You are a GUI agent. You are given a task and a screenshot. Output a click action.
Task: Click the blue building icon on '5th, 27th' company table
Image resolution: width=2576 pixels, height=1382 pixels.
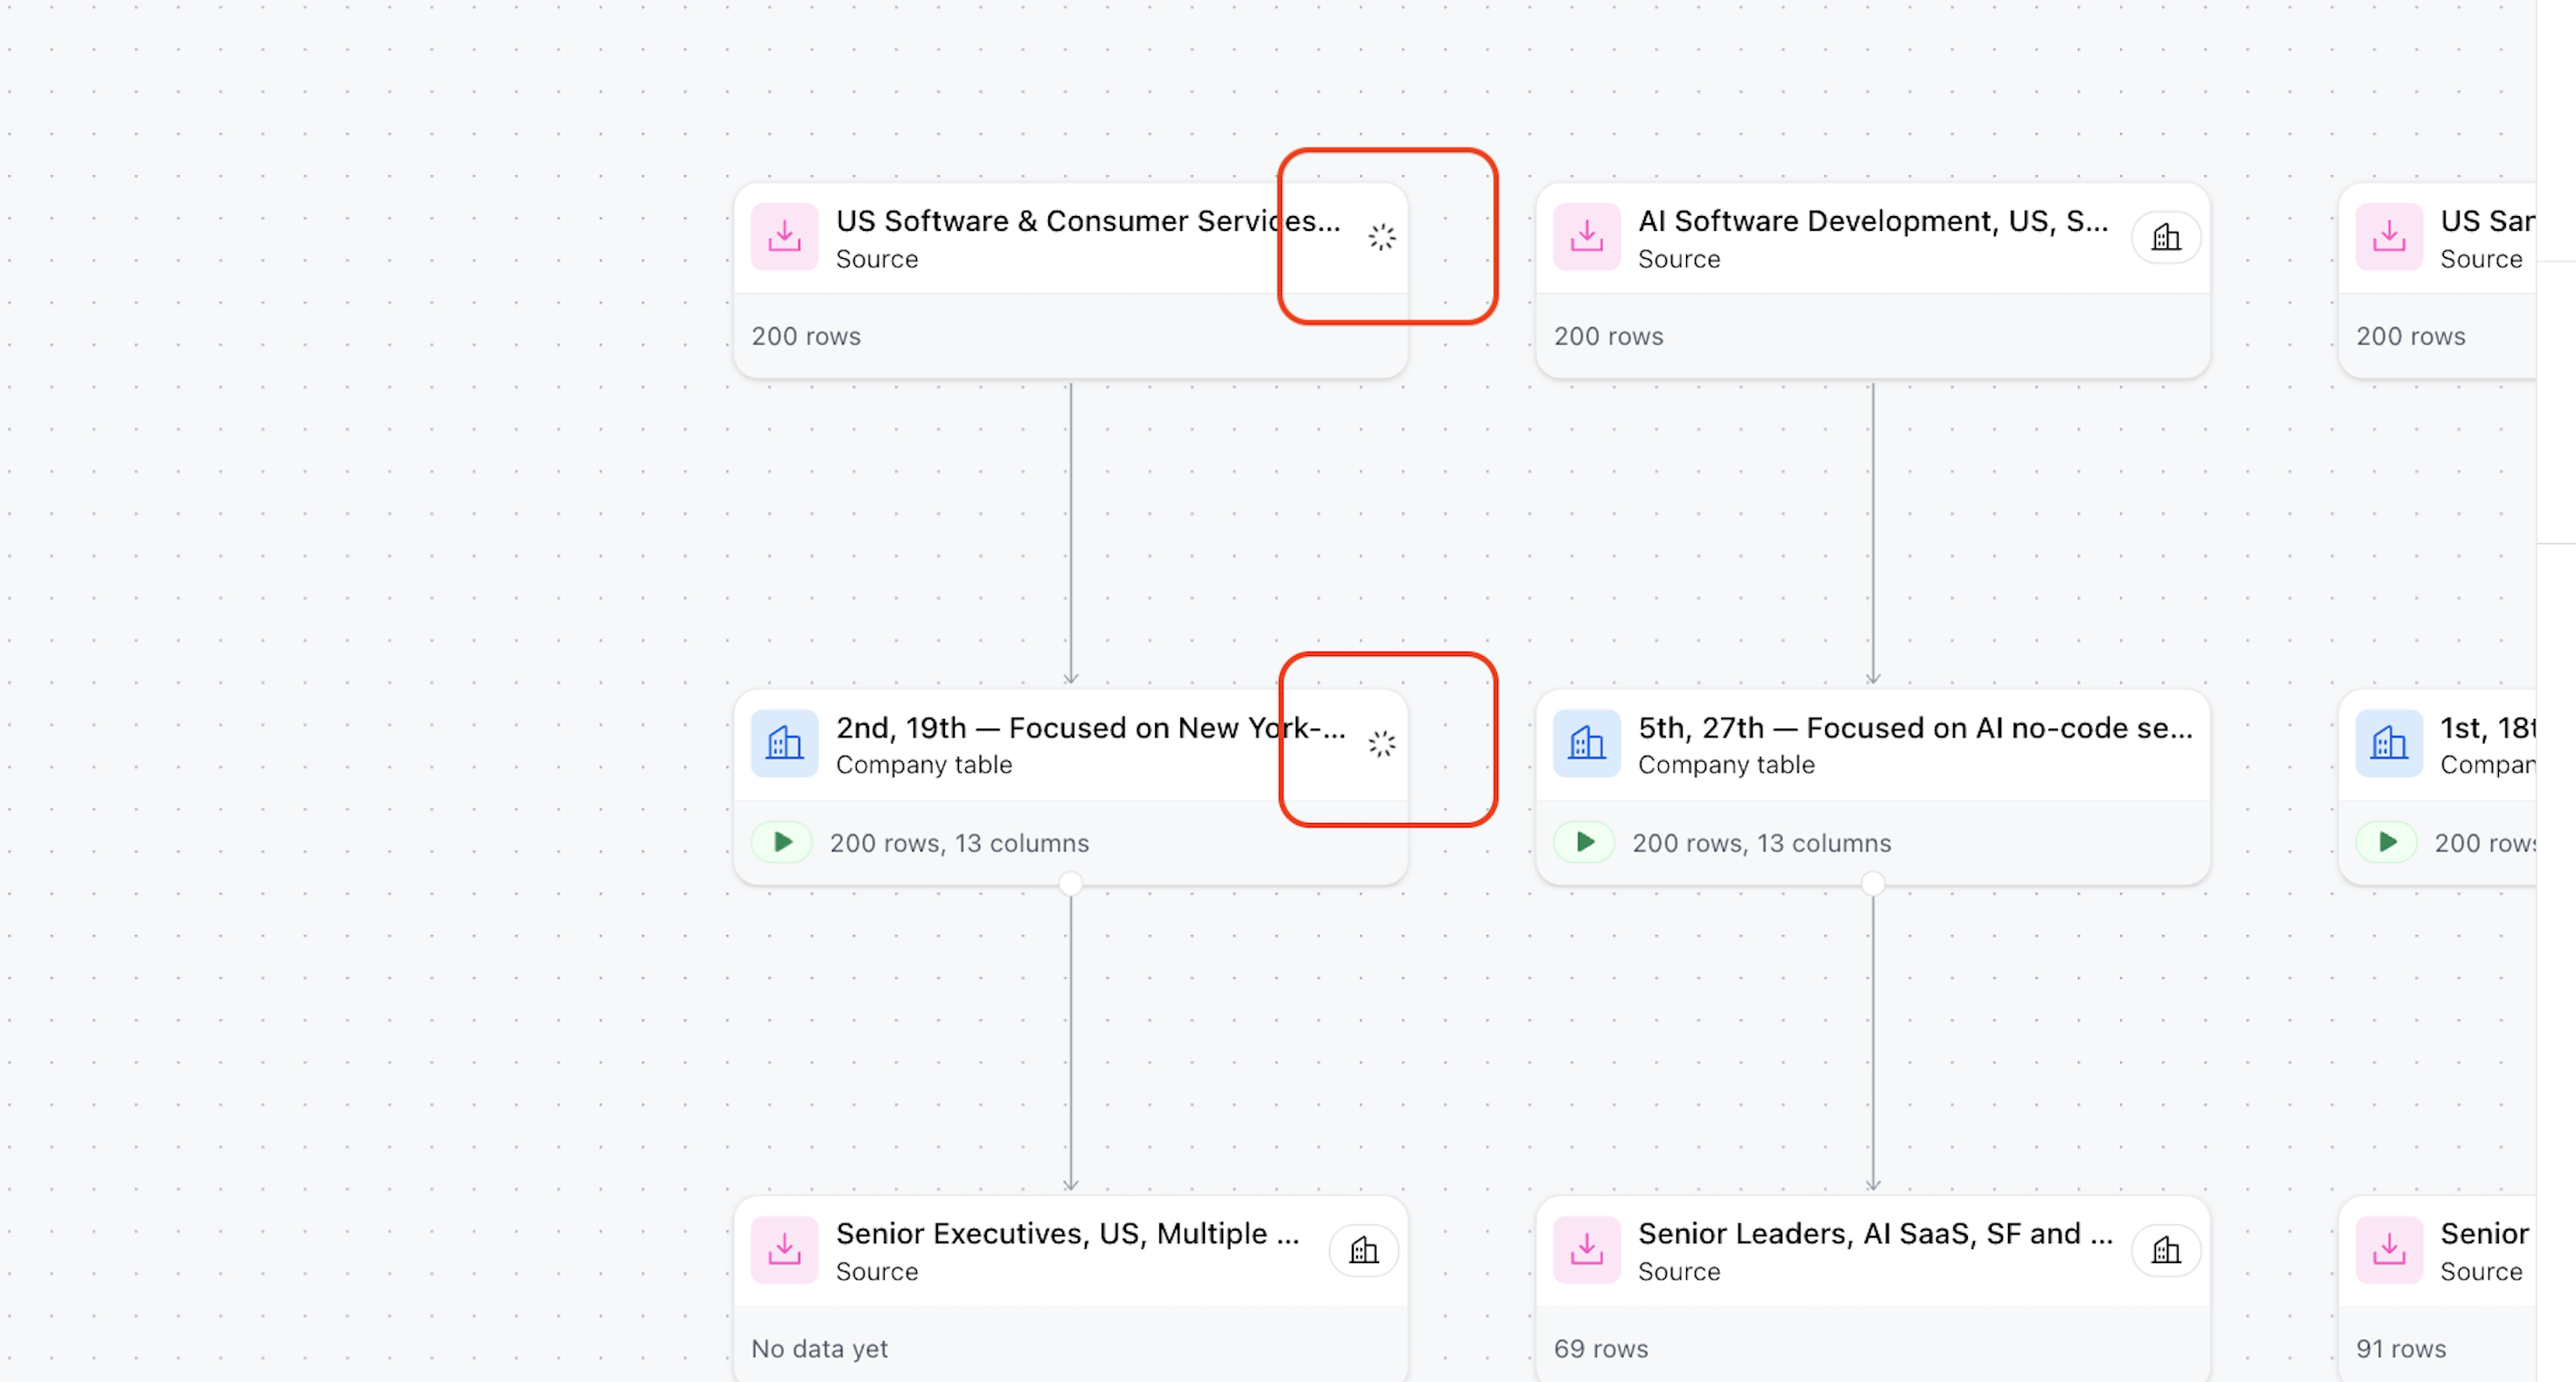[1586, 744]
